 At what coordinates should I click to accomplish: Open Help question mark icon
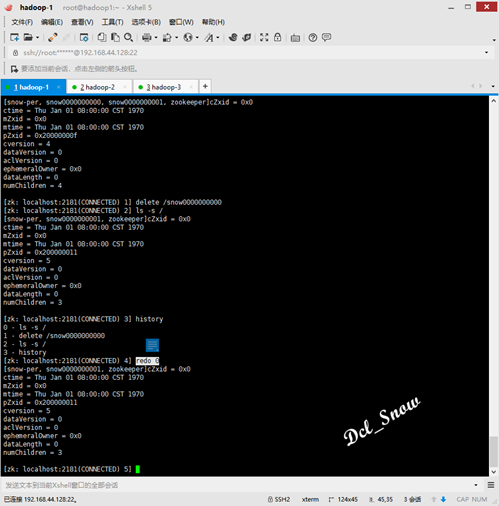(x=313, y=37)
